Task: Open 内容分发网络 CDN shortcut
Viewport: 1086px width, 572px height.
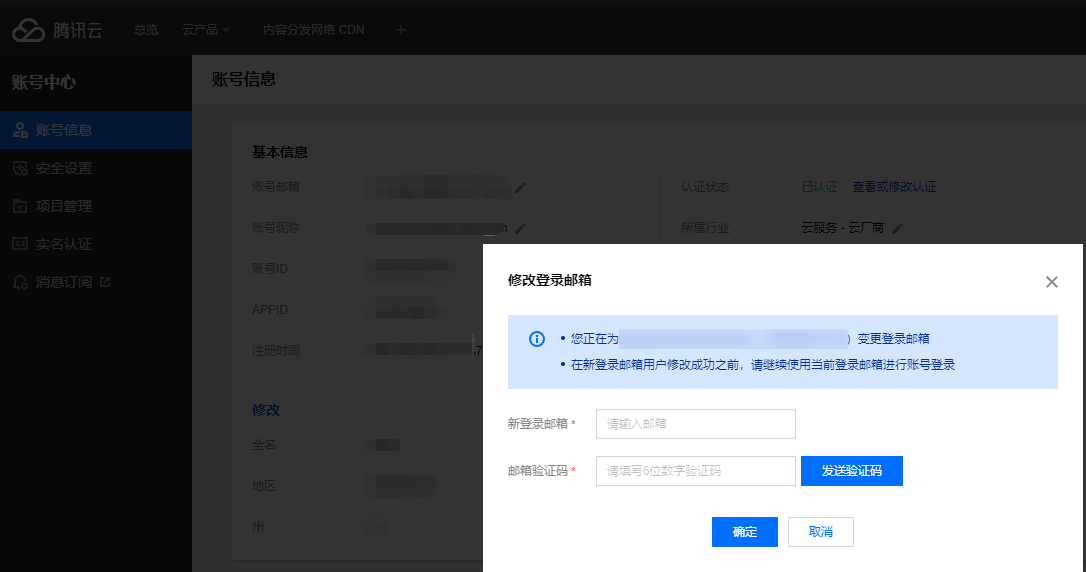Action: [x=314, y=30]
